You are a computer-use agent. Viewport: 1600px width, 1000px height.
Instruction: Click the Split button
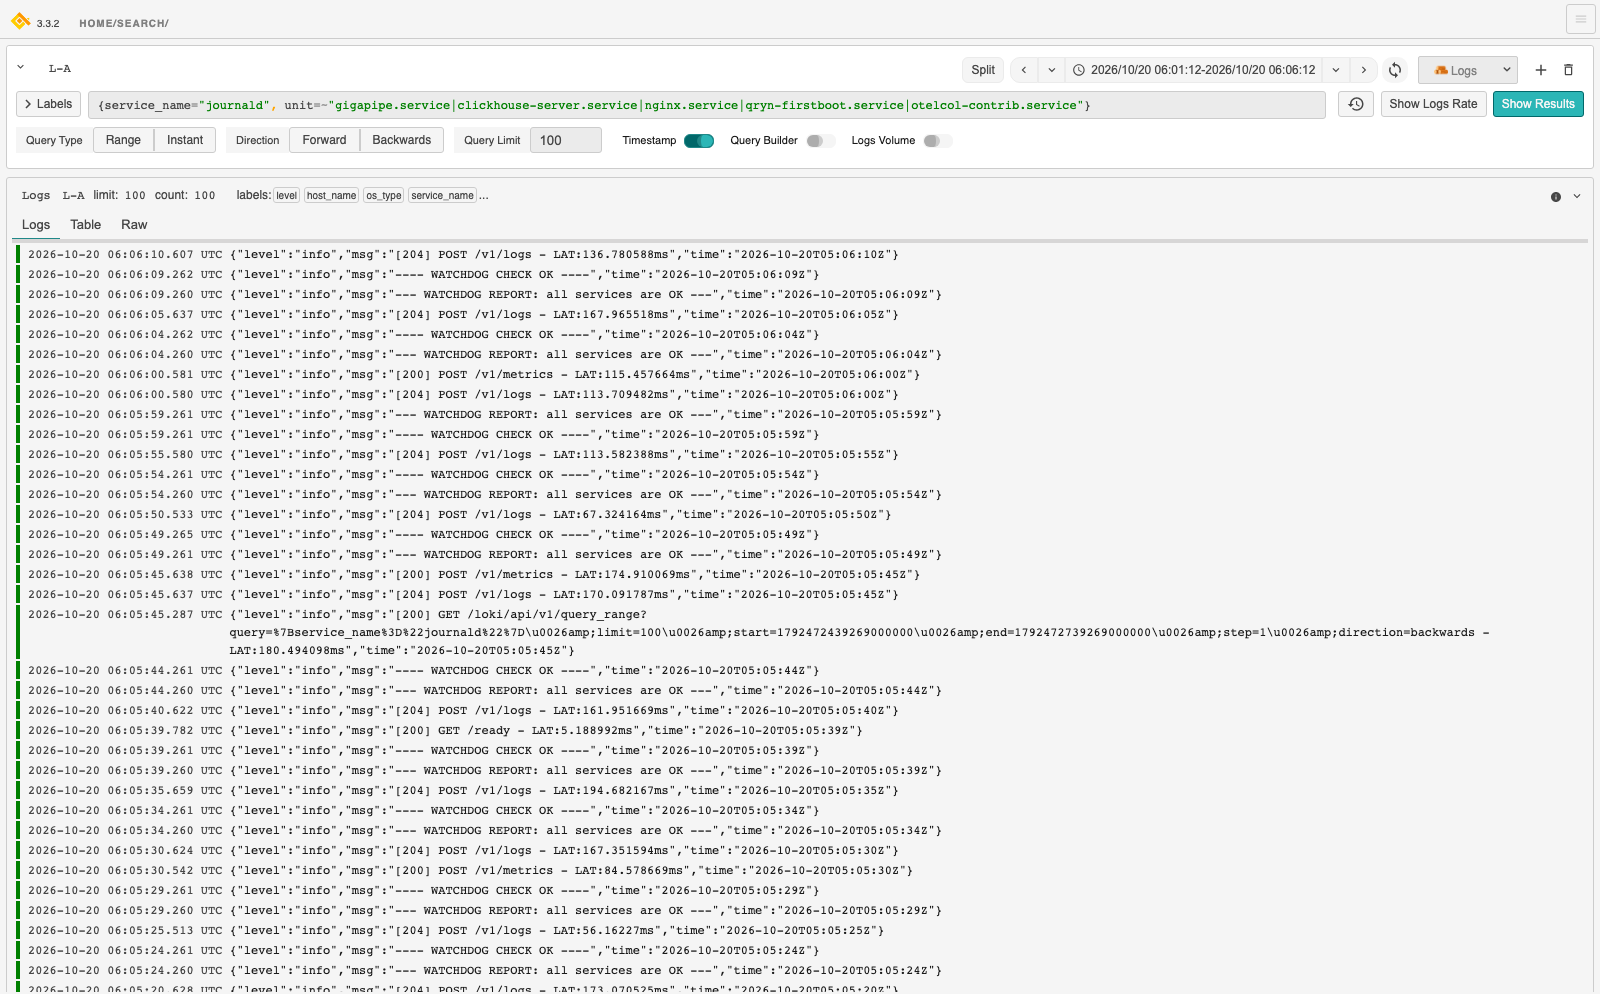pos(983,70)
